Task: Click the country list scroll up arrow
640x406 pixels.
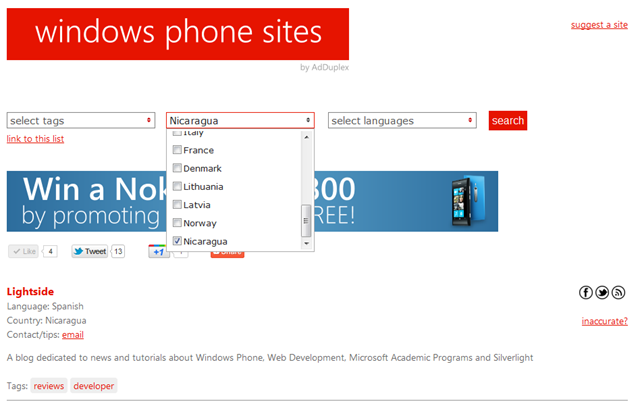Action: coord(306,138)
